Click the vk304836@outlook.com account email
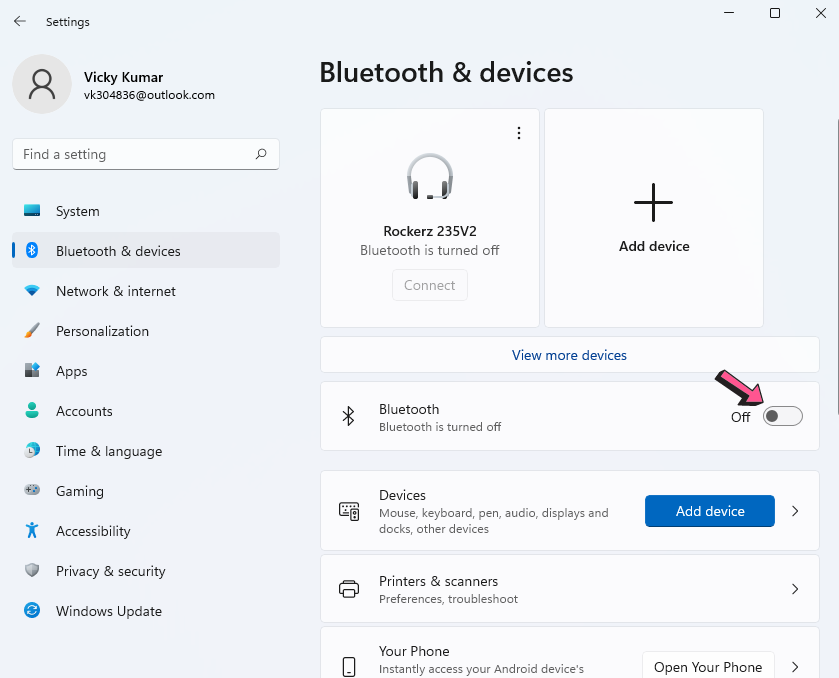Screen dimensions: 839x678 [x=149, y=95]
